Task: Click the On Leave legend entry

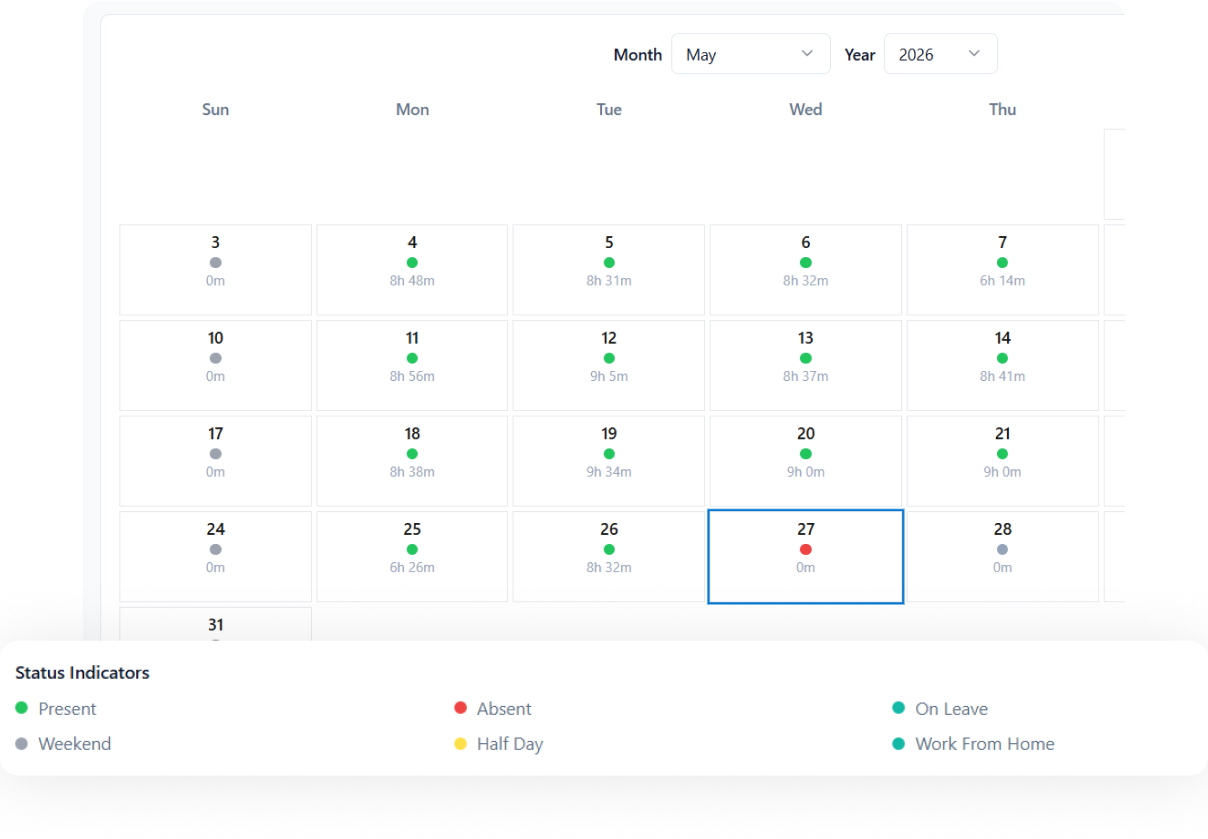Action: pyautogui.click(x=940, y=708)
